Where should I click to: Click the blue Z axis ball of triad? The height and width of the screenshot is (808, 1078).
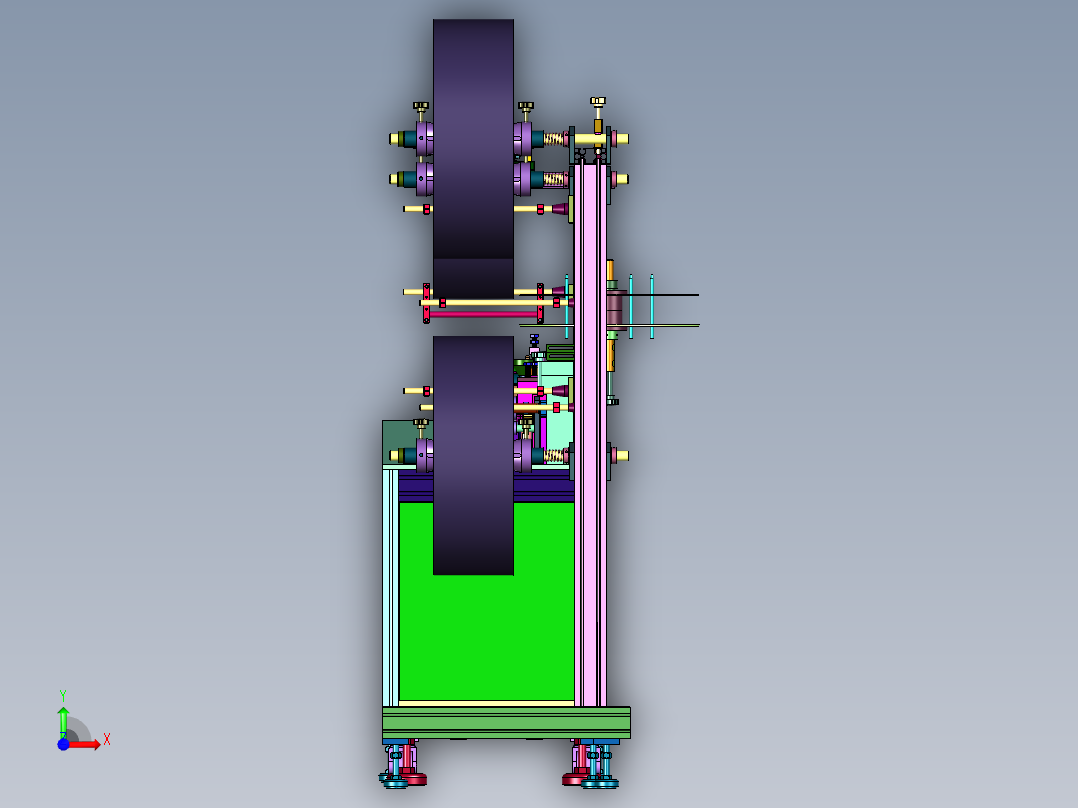click(63, 745)
